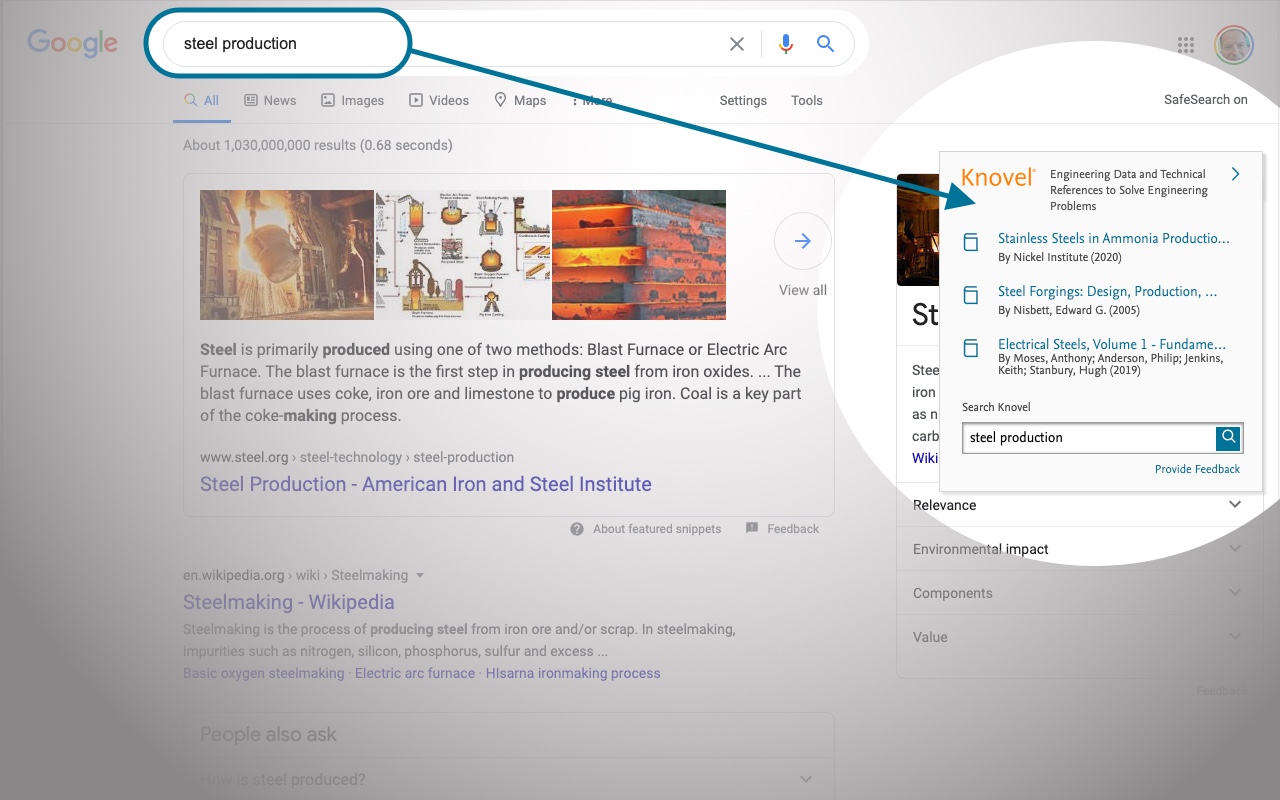Click the Knovel search submit icon
The height and width of the screenshot is (800, 1280).
(x=1228, y=438)
